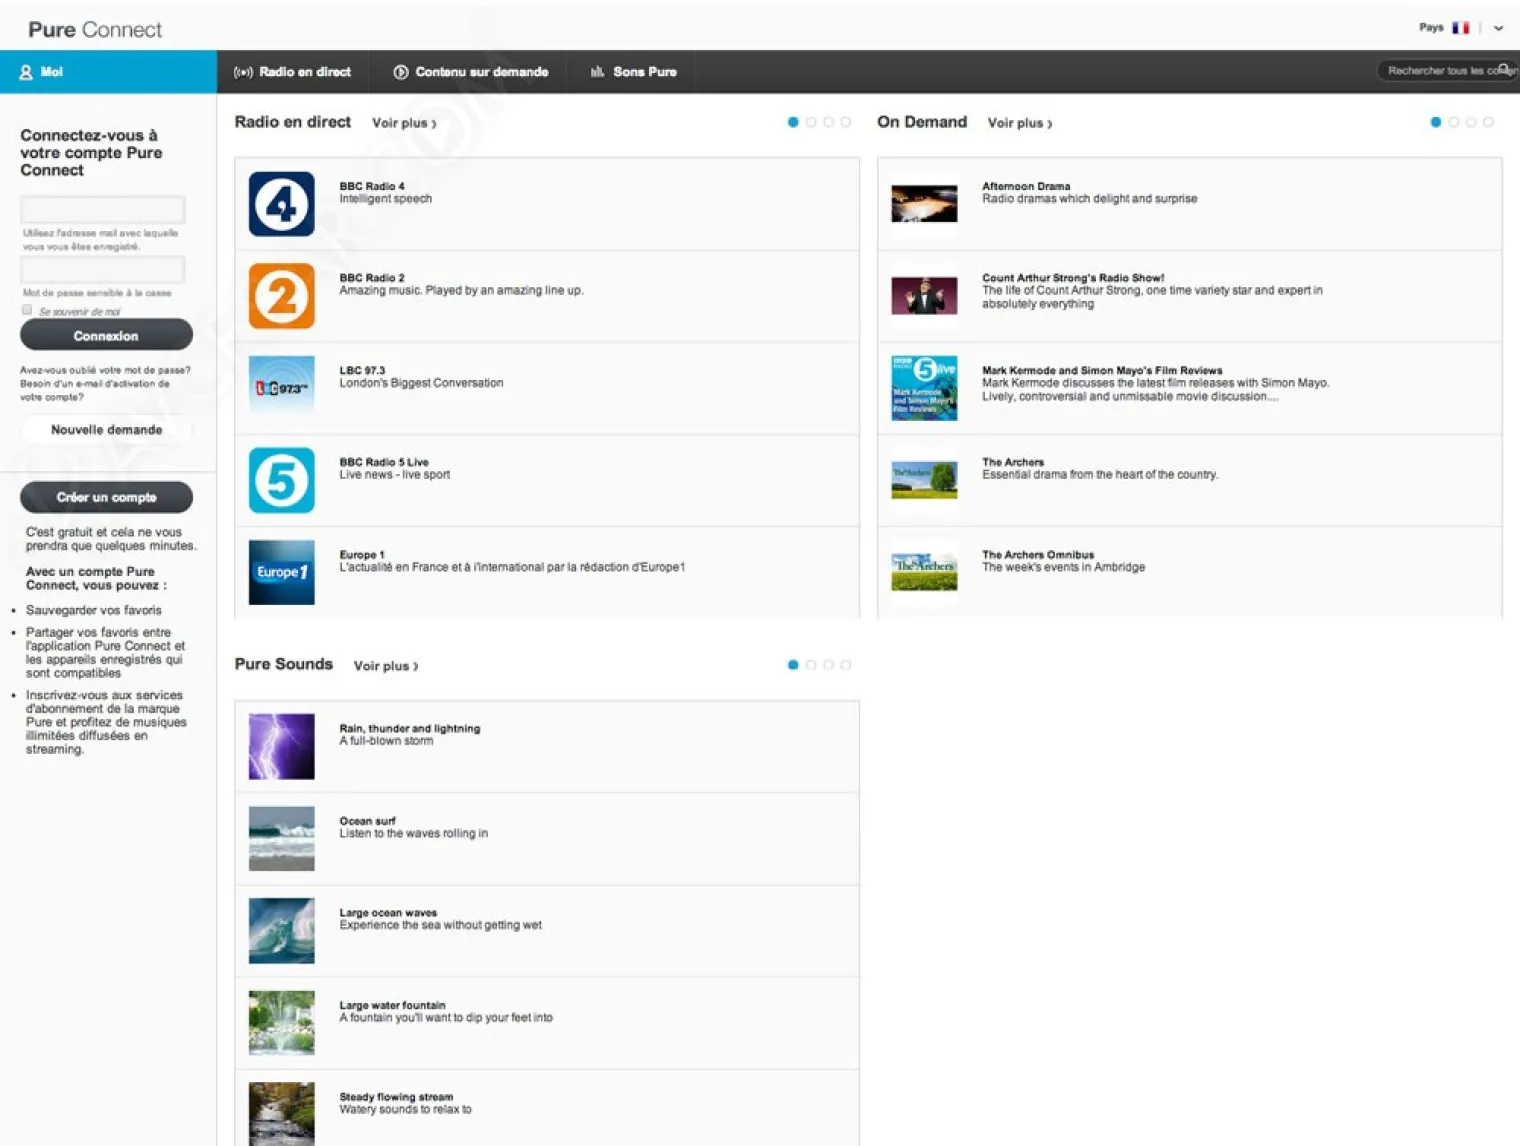Expand Voir plus for On Demand
Viewport: 1520px width, 1146px height.
click(x=1020, y=123)
